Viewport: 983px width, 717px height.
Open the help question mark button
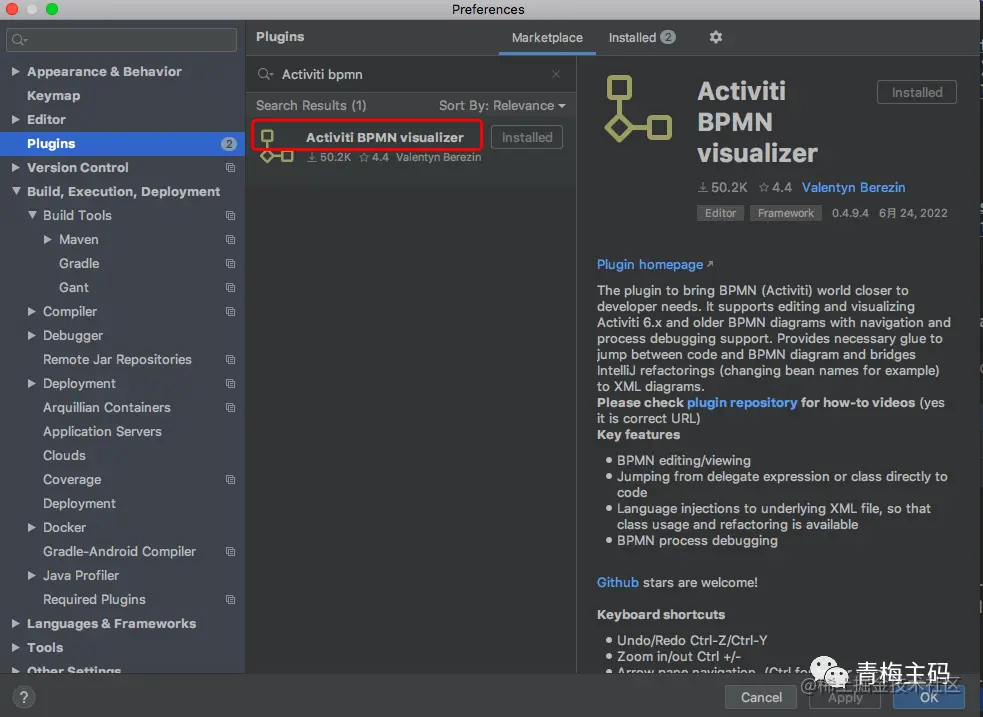(24, 697)
